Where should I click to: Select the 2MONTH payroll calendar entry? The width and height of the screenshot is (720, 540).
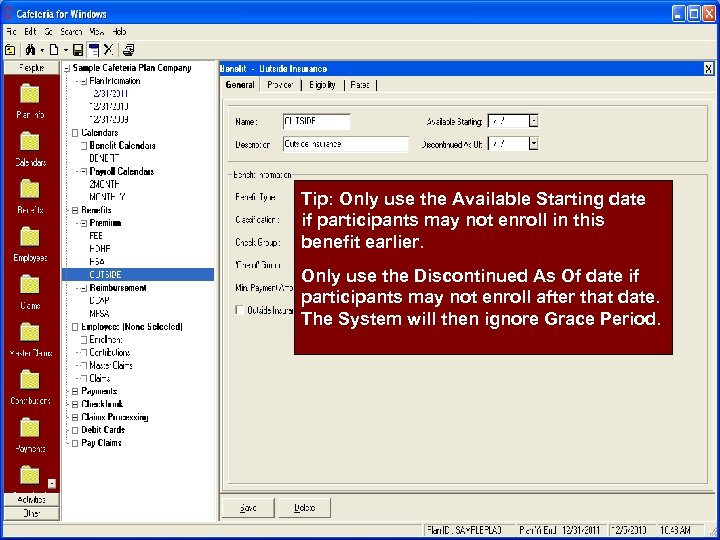click(105, 184)
